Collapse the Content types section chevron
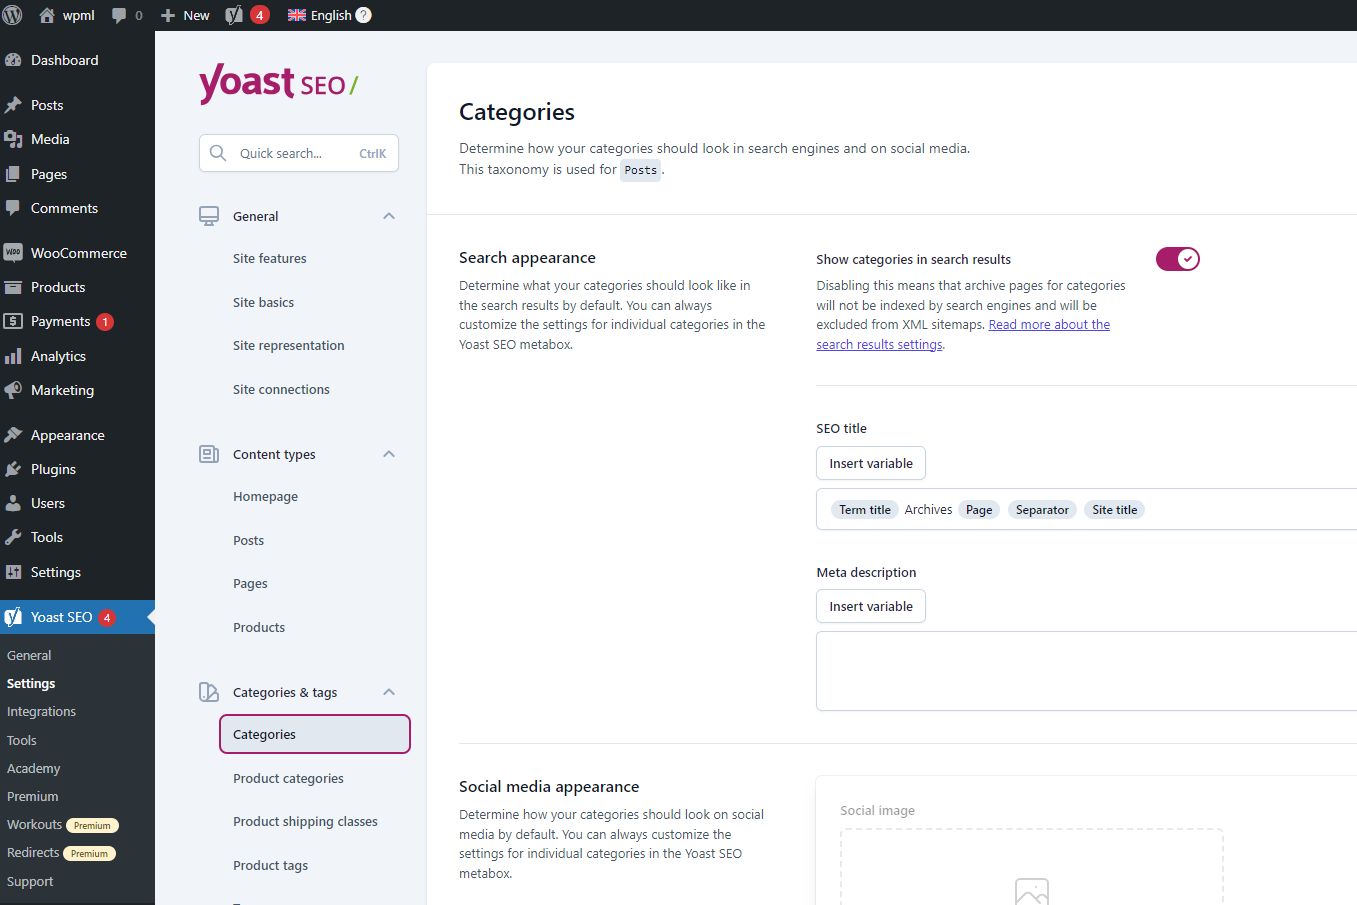Viewport: 1357px width, 905px height. point(389,454)
